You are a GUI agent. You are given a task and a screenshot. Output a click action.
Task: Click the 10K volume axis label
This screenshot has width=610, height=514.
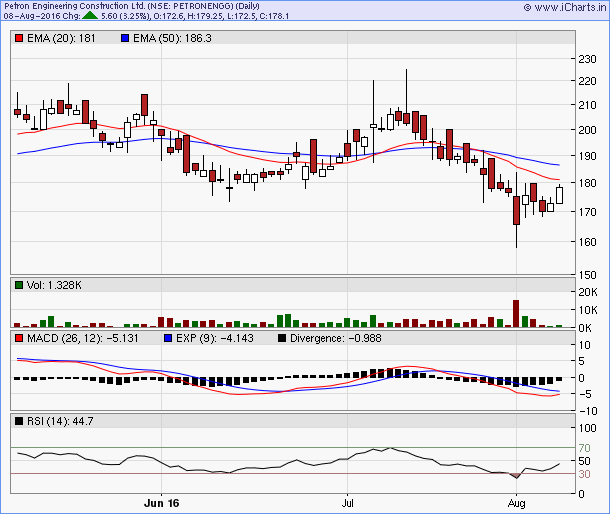(x=588, y=310)
